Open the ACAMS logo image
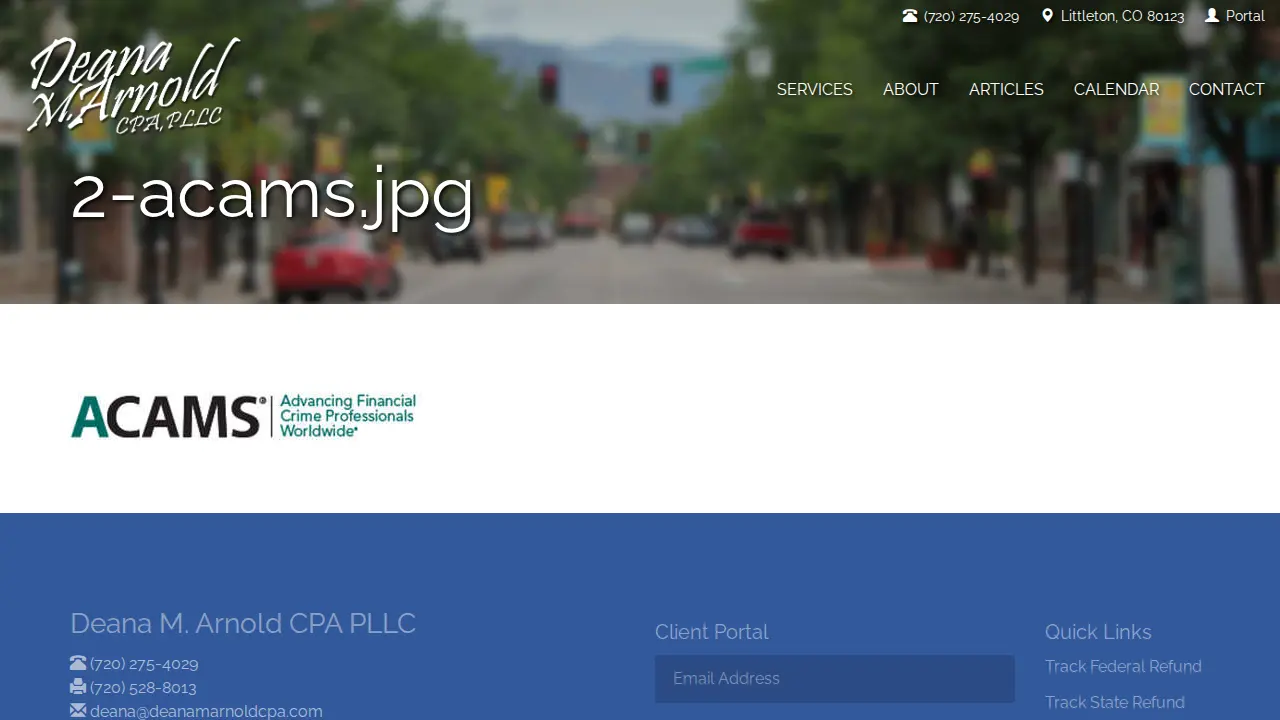Viewport: 1280px width, 720px height. coord(243,416)
